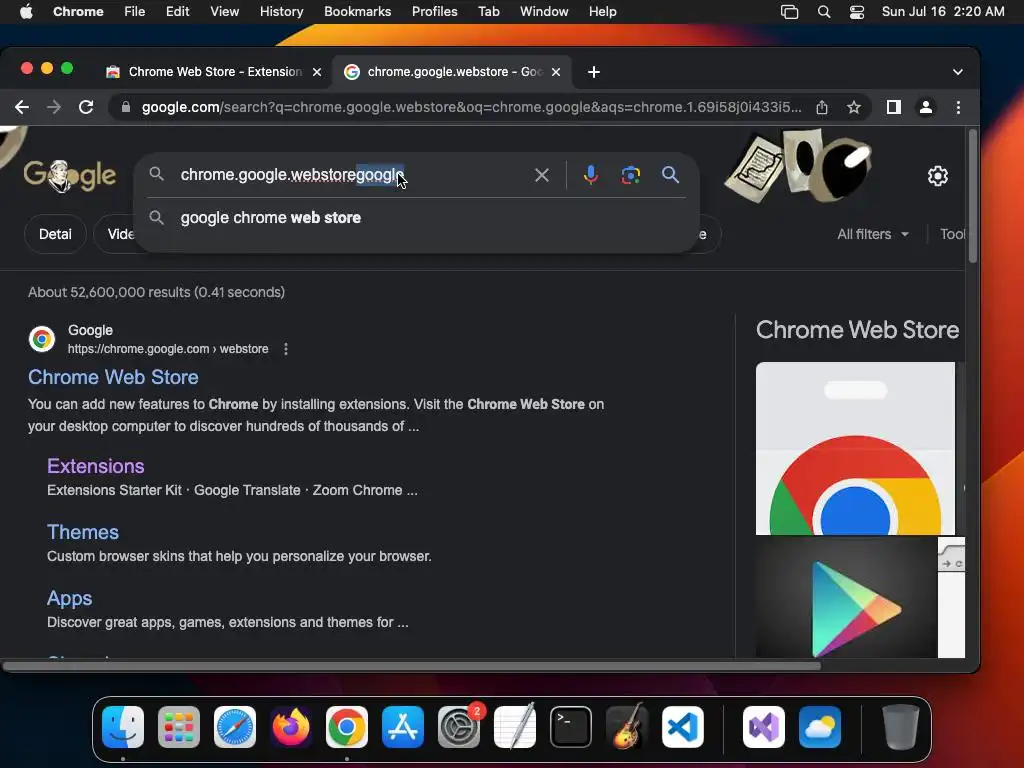Viewport: 1024px width, 768px height.
Task: Open GarageBand from the Dock
Action: [x=626, y=727]
